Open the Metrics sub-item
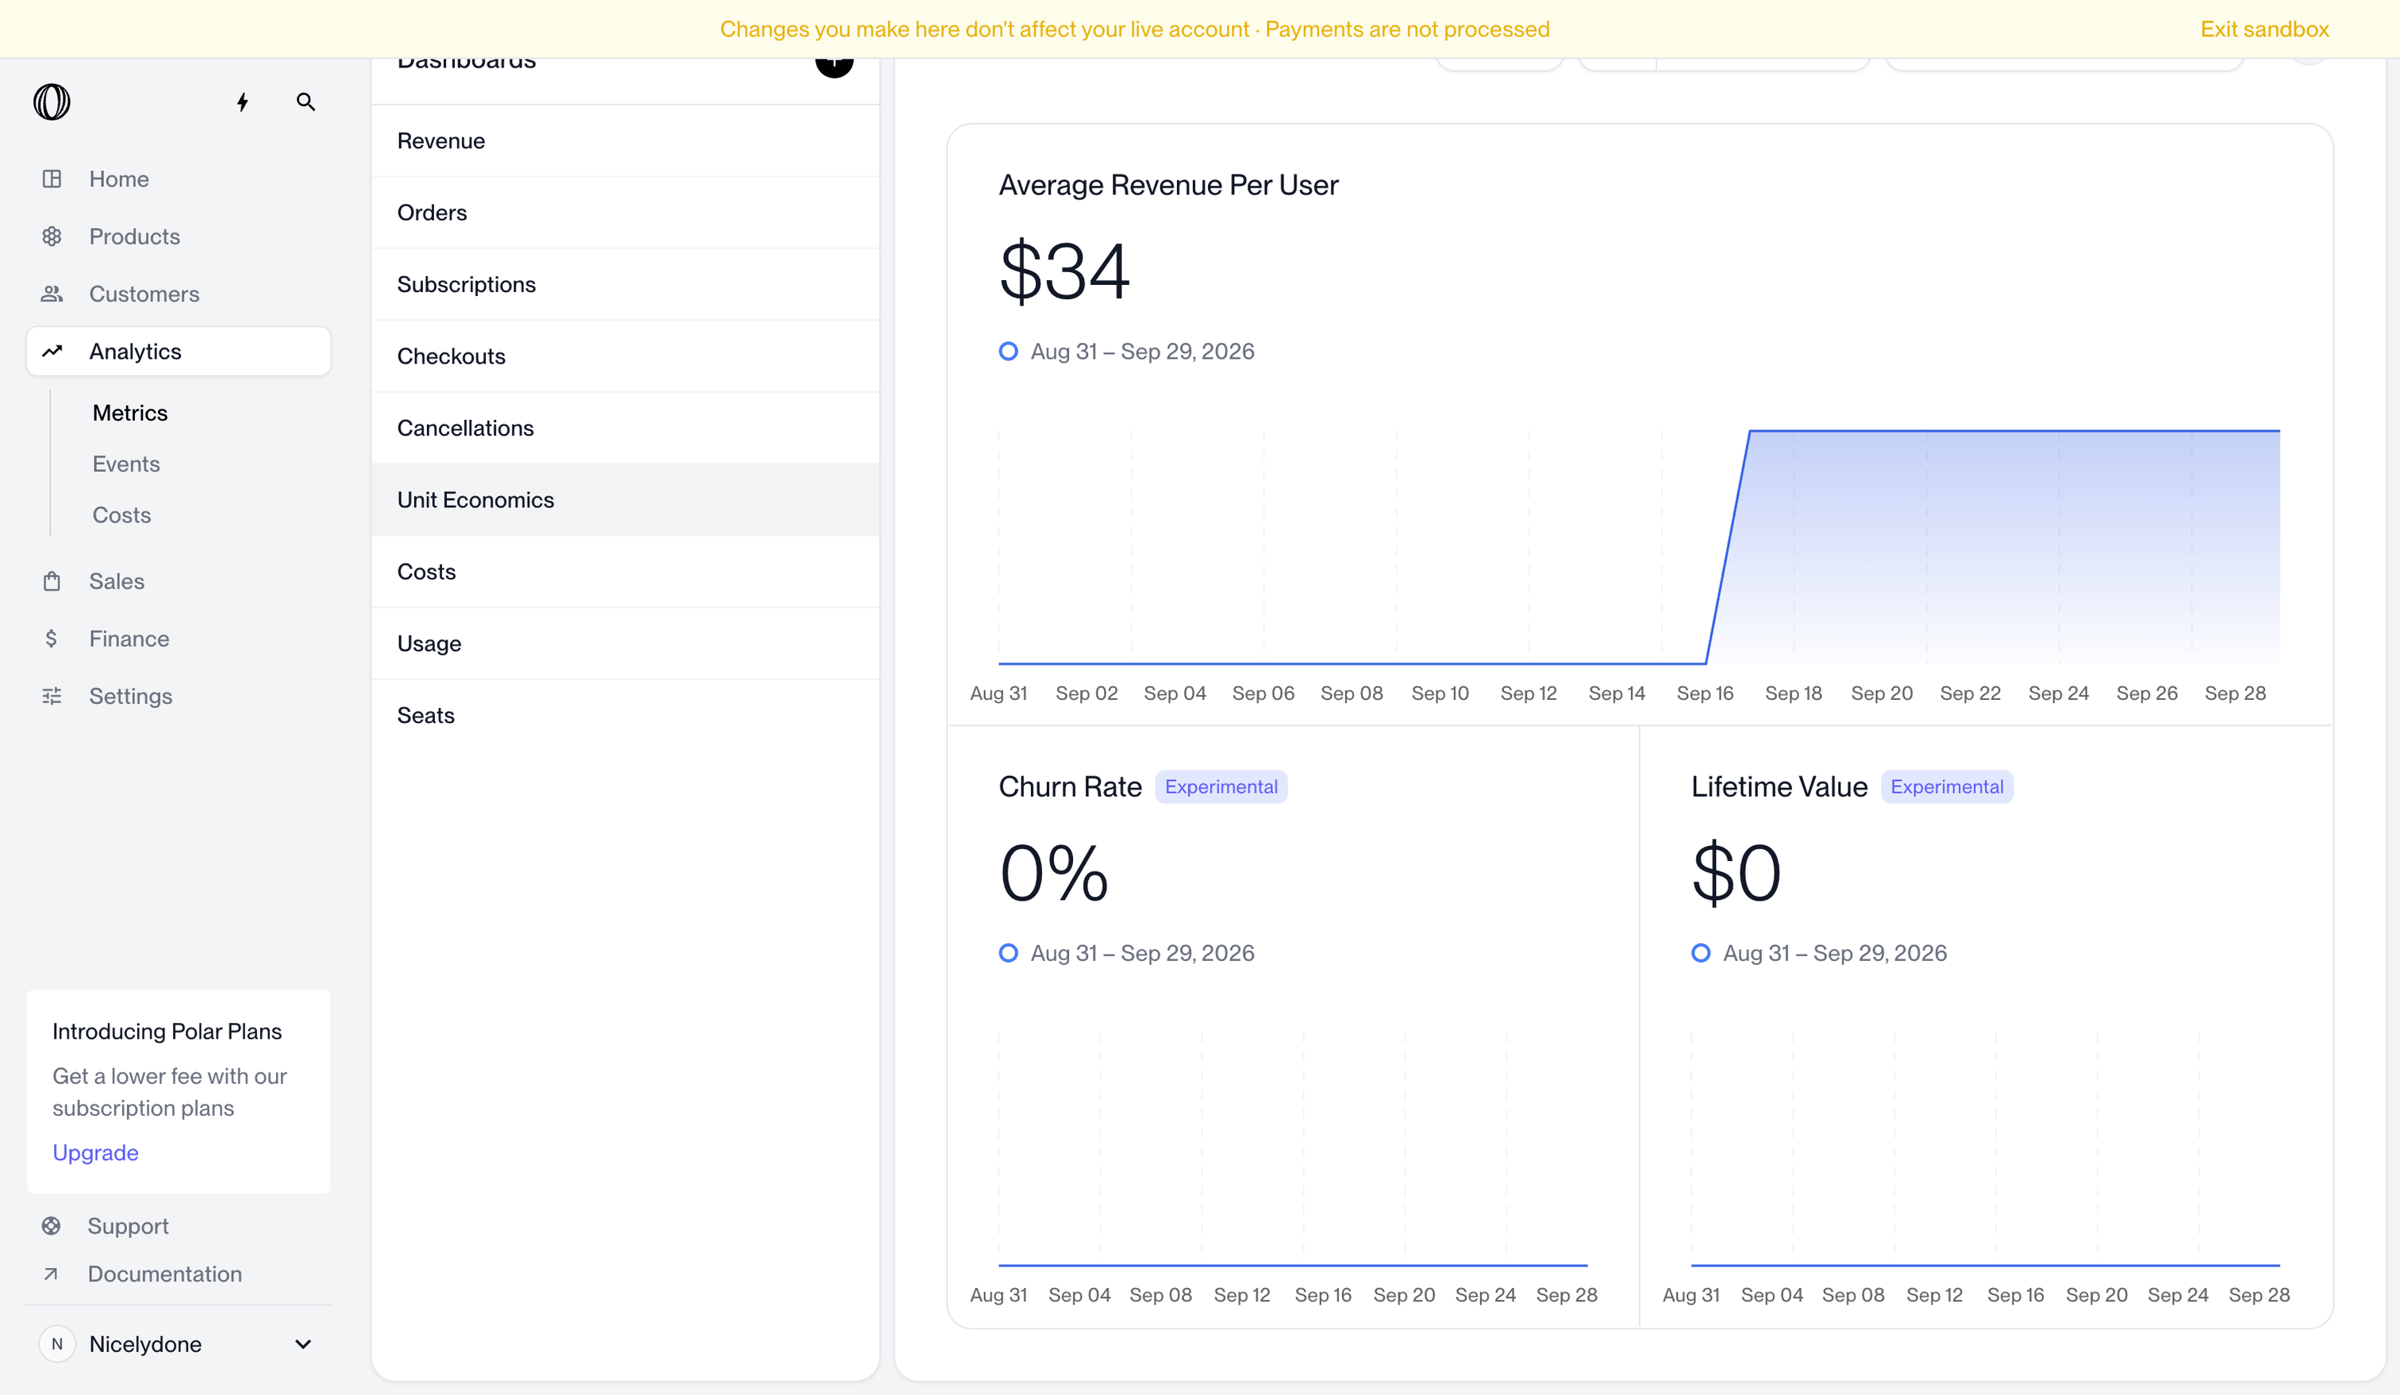The image size is (2400, 1395). point(130,413)
